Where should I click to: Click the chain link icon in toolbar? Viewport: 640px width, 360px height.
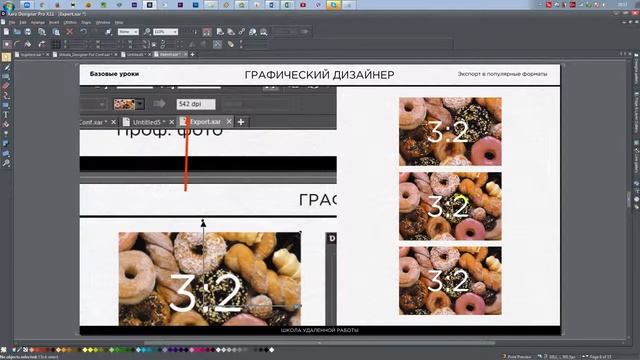pos(242,32)
